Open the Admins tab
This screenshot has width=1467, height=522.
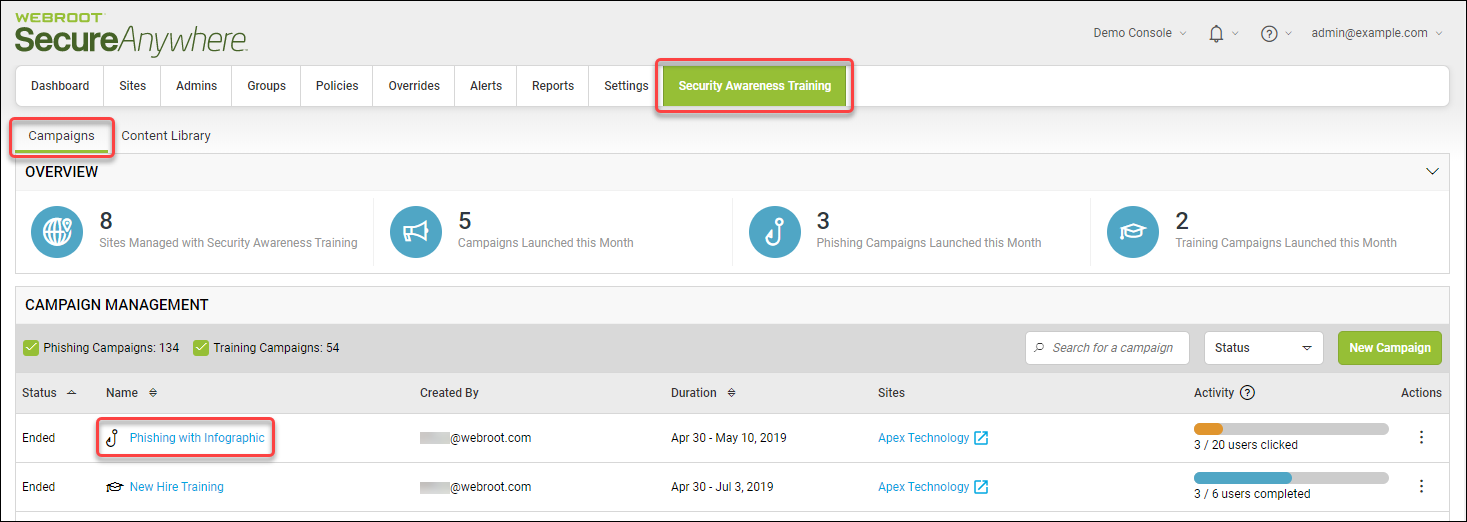pyautogui.click(x=197, y=86)
